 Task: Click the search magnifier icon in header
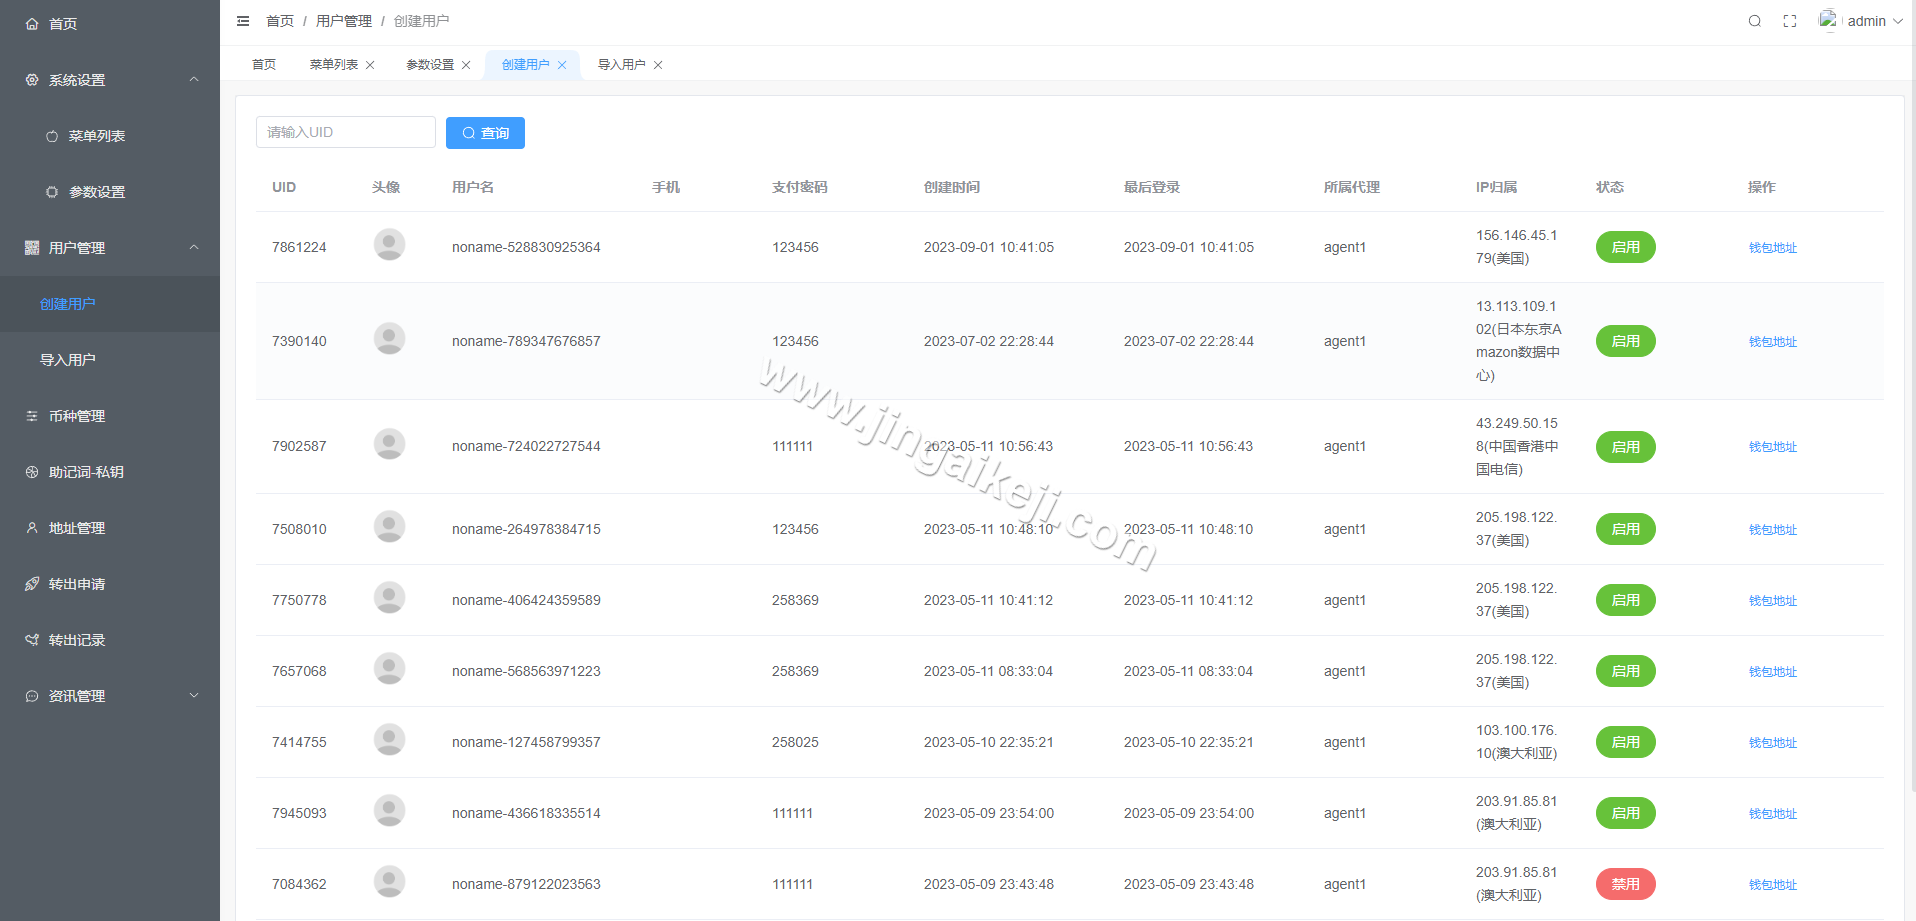pos(1754,21)
